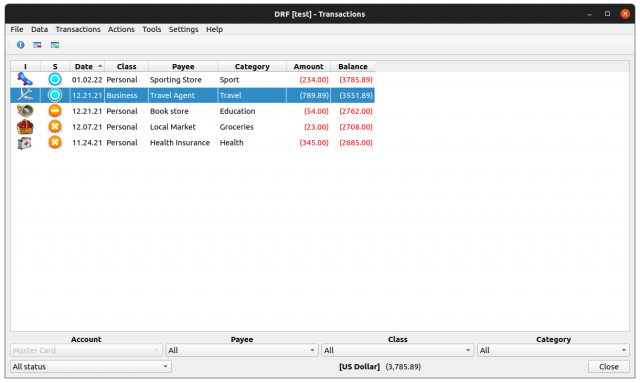Click the airplane icon in Travel Agent row

pyautogui.click(x=25, y=95)
